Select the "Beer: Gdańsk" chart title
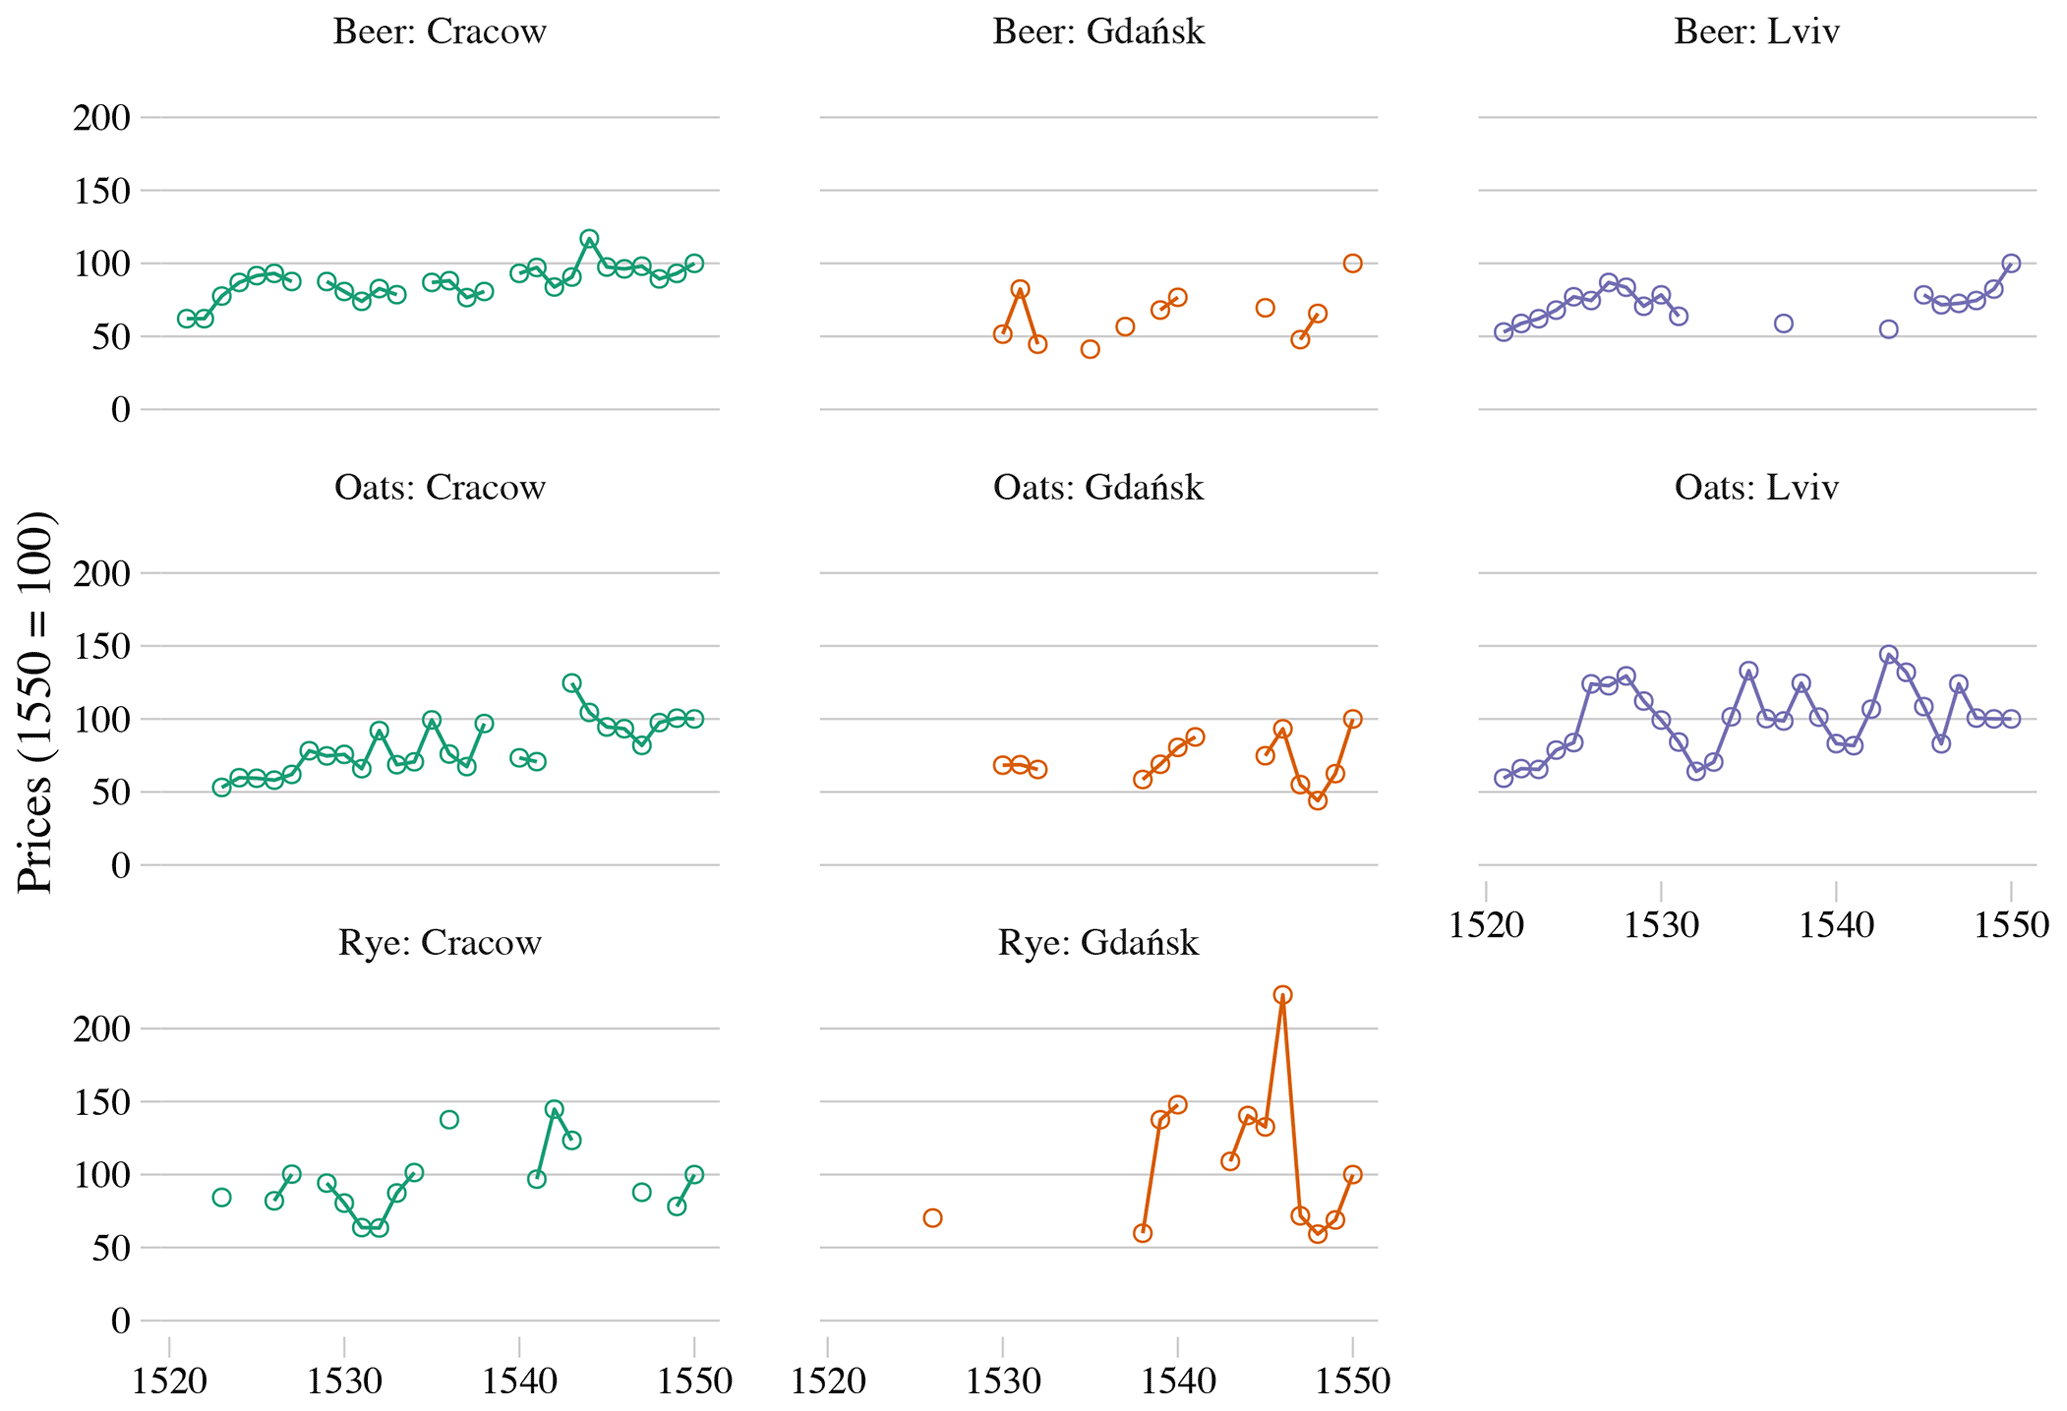The width and height of the screenshot is (2067, 1411). (1098, 32)
